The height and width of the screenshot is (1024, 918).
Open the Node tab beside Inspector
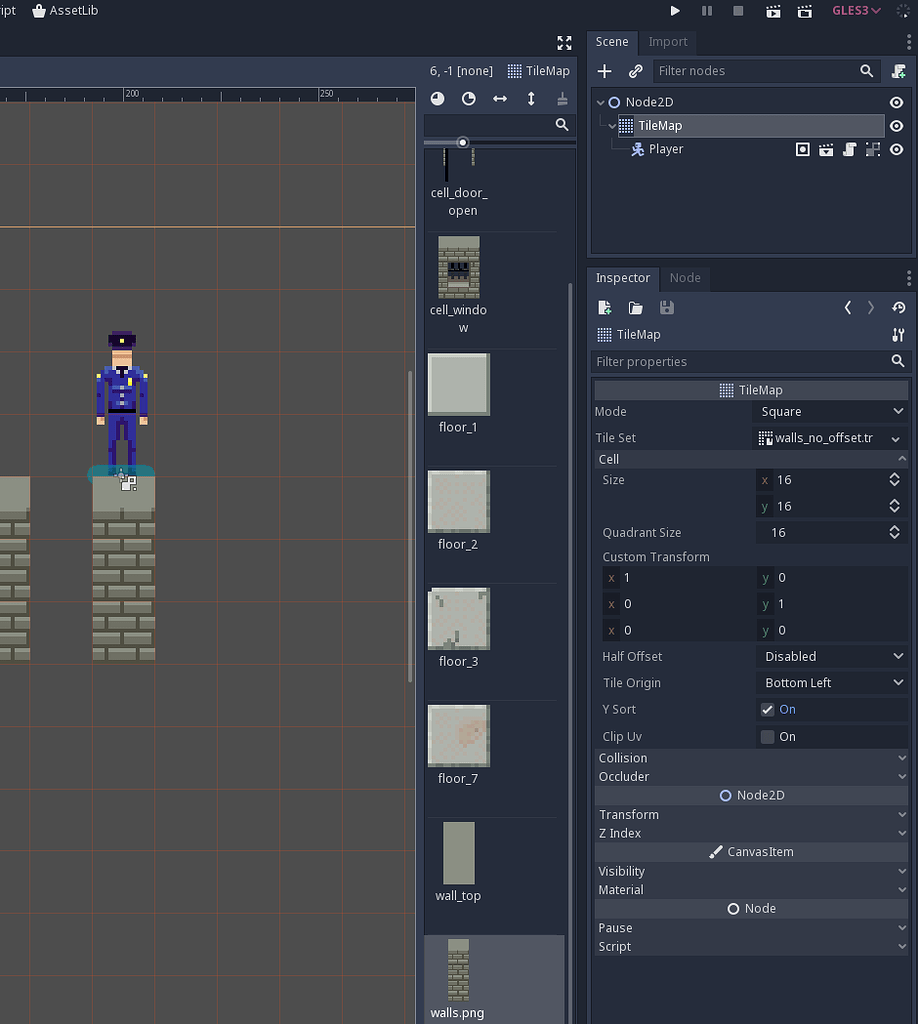(684, 278)
